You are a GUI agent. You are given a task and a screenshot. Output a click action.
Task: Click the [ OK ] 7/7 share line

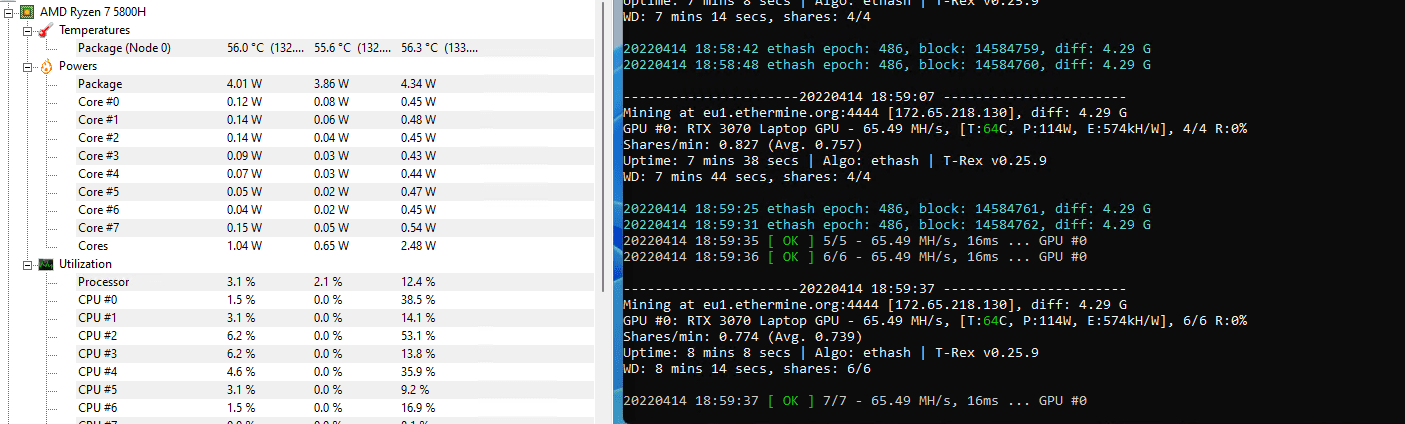tap(854, 401)
